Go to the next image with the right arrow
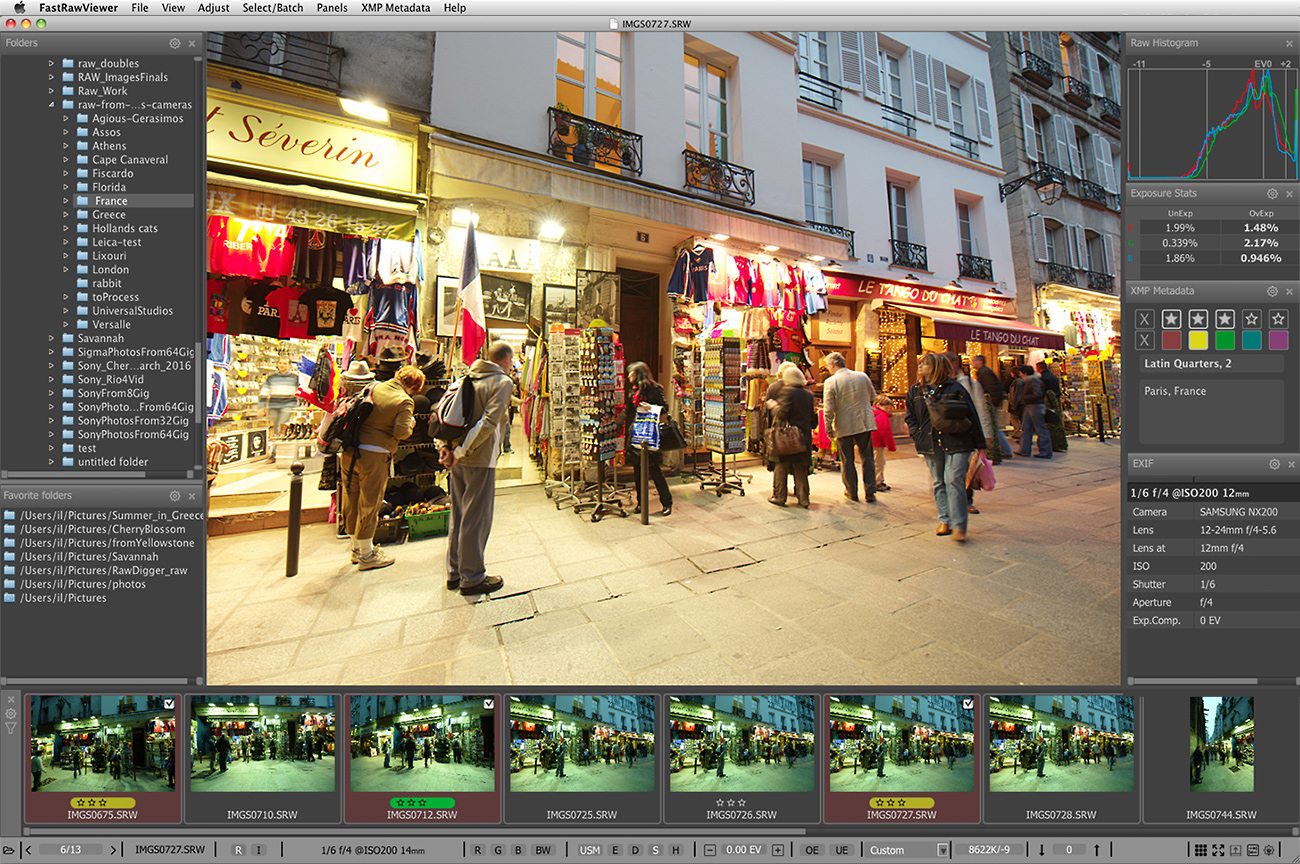The image size is (1300, 864). coord(113,850)
